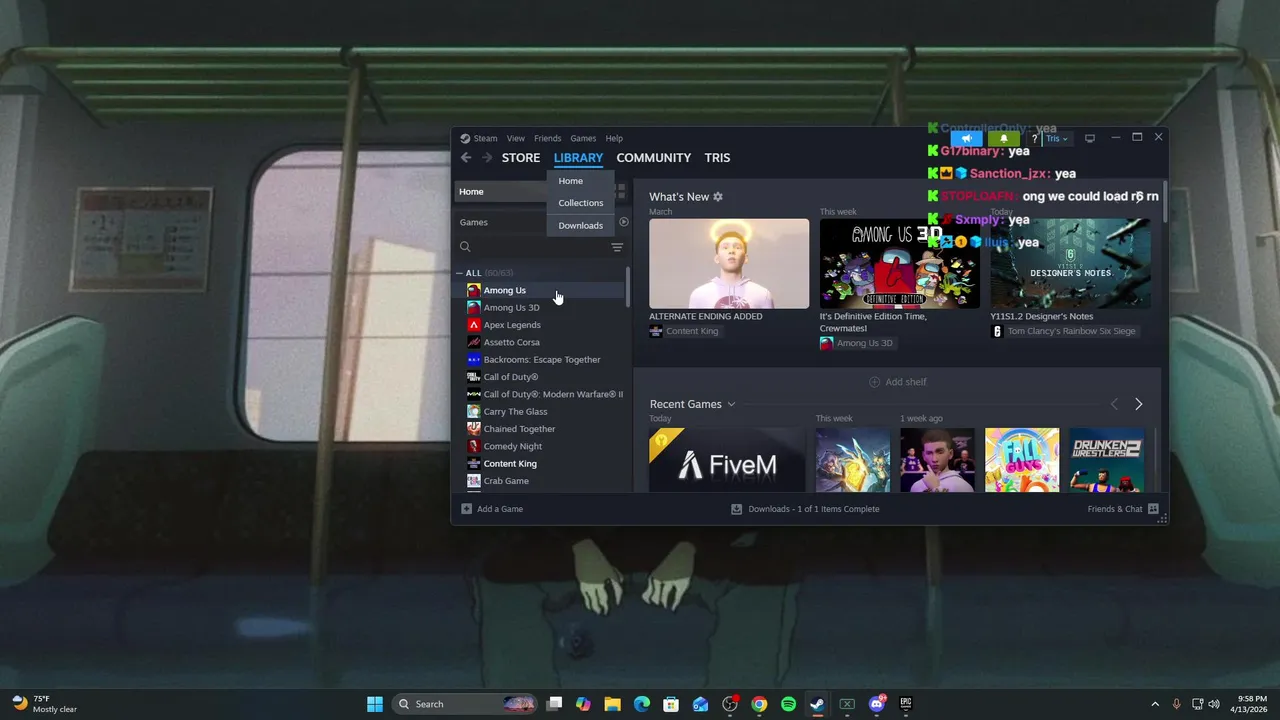
Task: Click the Assetto Corsa game icon
Action: tap(474, 342)
